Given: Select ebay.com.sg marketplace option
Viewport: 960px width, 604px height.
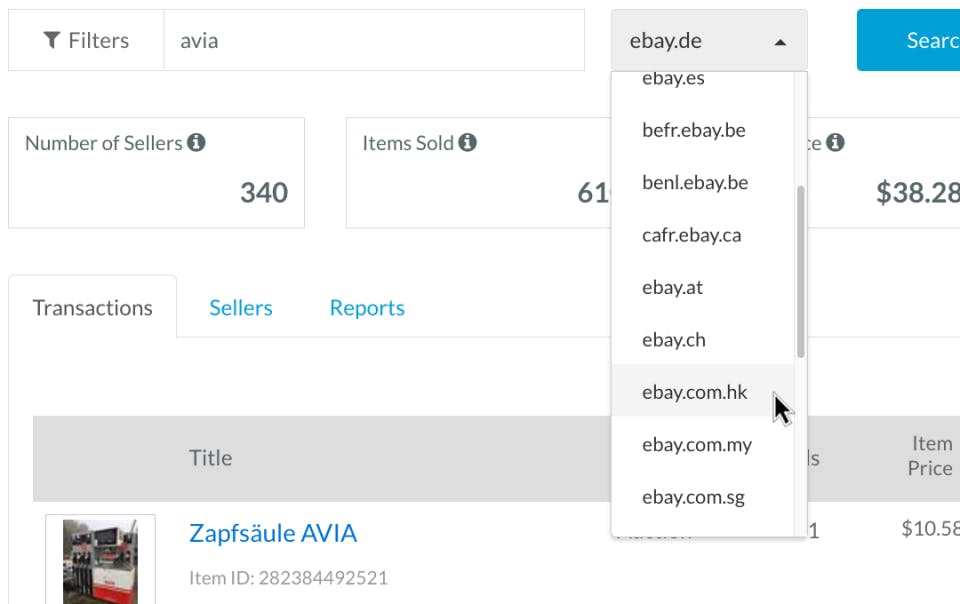Looking at the screenshot, I should 693,497.
